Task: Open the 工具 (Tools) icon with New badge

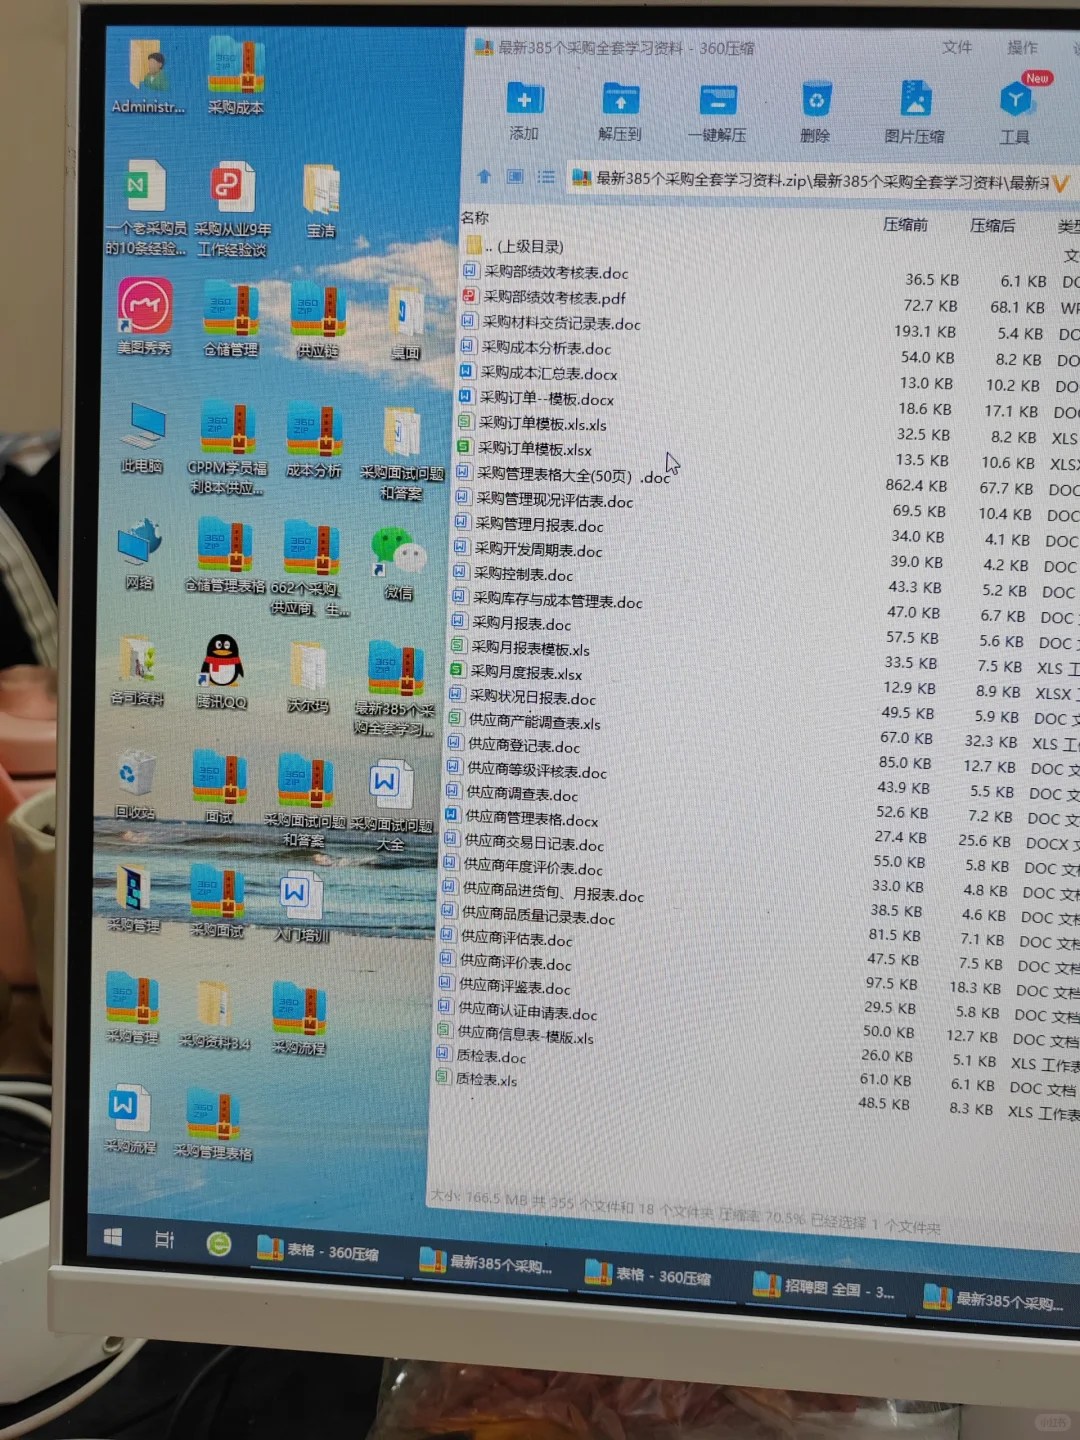Action: click(1016, 110)
